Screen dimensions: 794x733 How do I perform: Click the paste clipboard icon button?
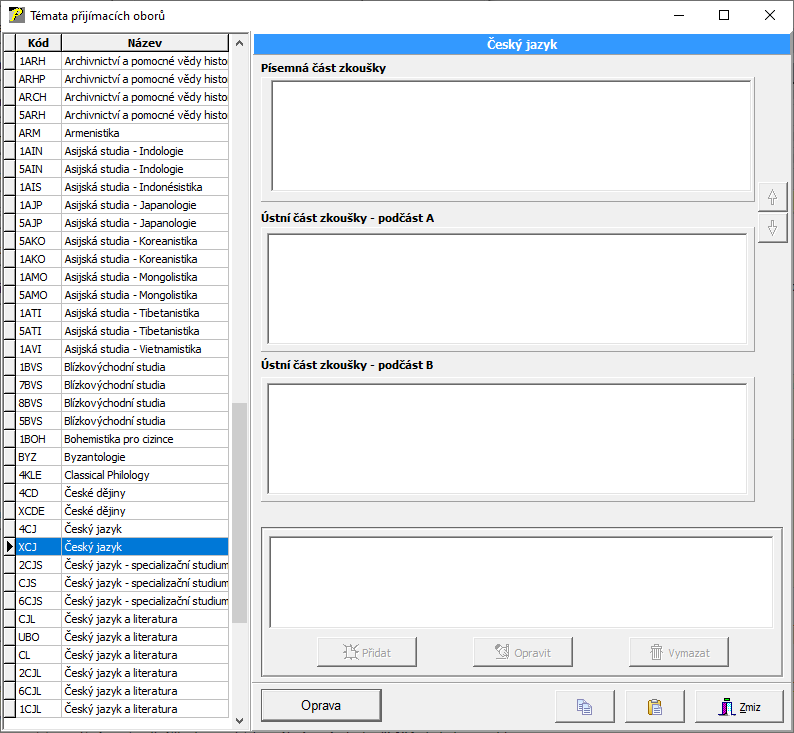[655, 706]
